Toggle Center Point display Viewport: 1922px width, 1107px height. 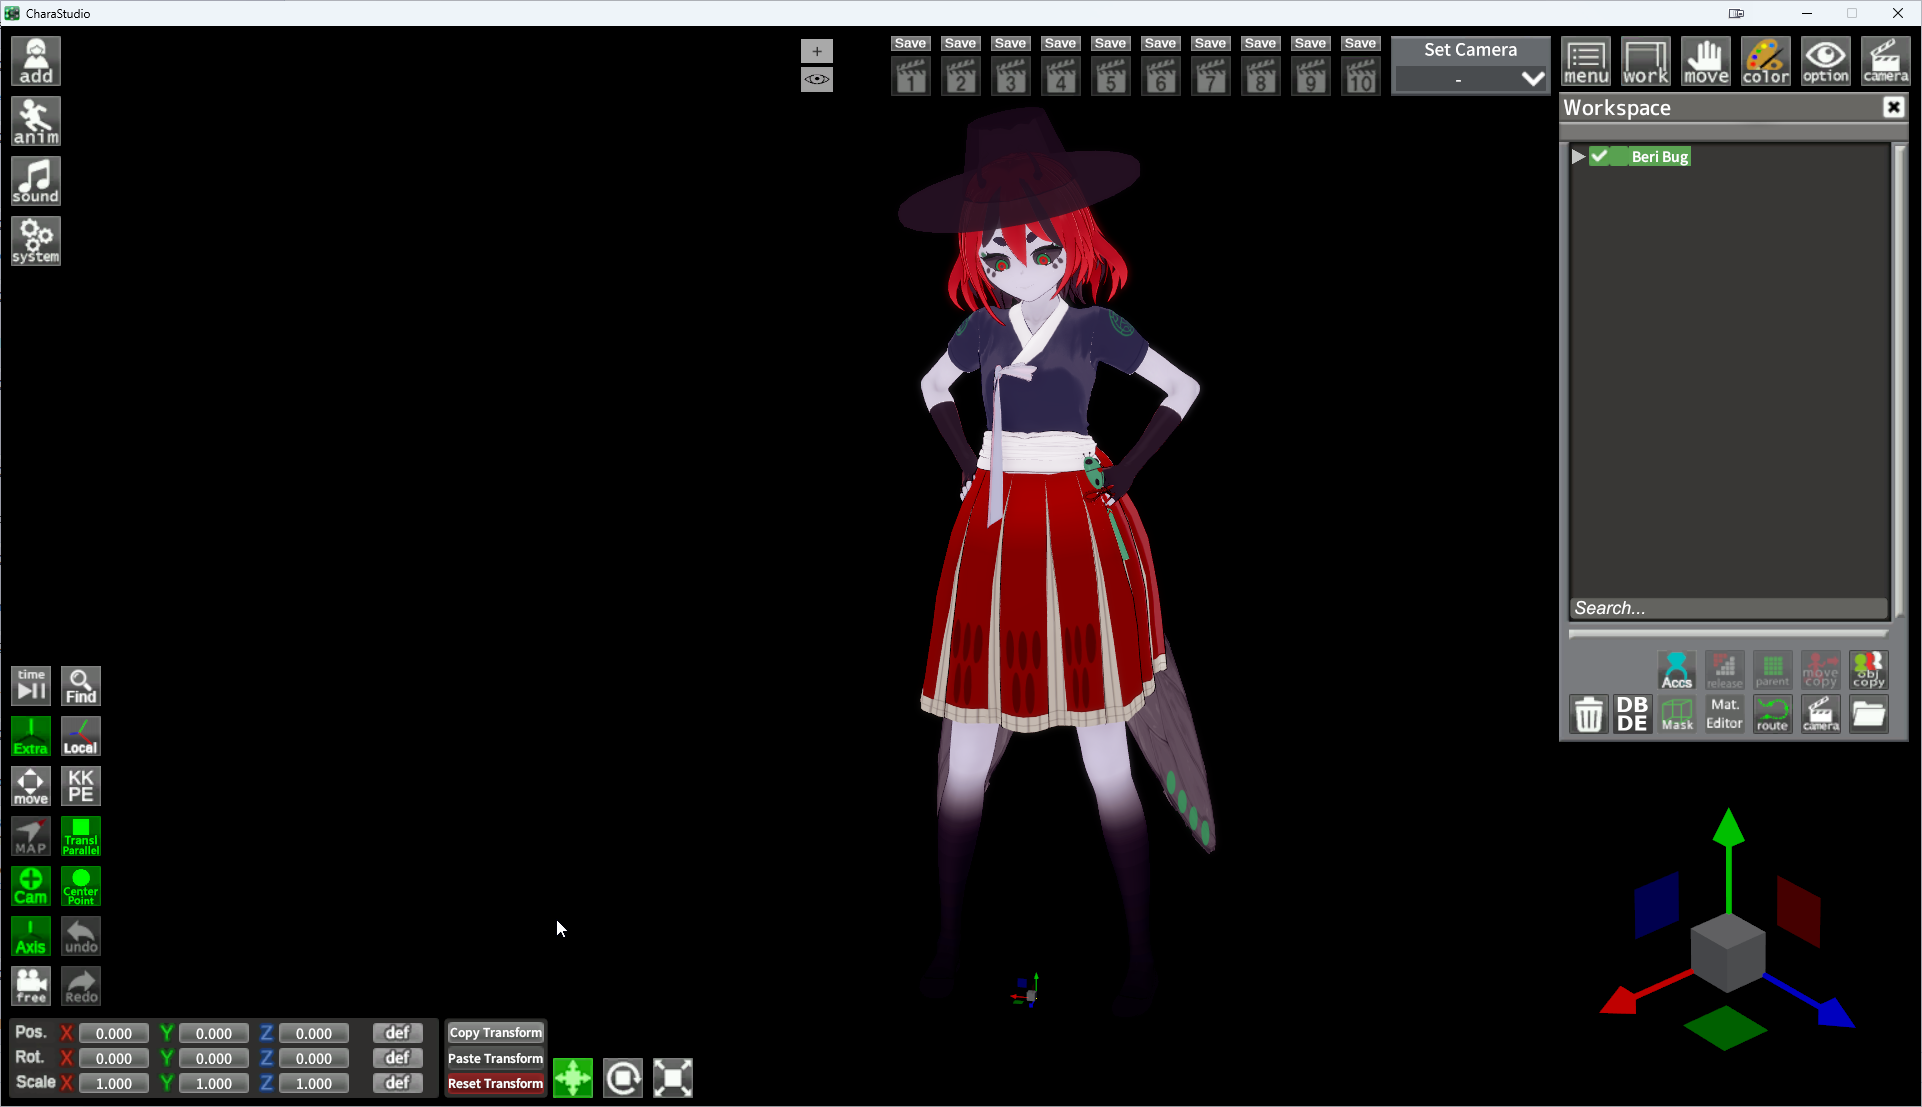[x=81, y=886]
